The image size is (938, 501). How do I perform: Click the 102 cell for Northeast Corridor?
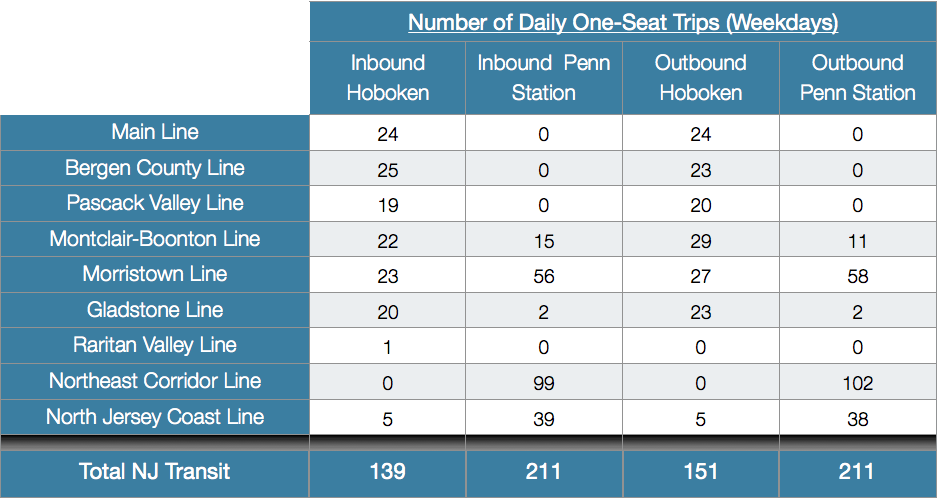(858, 382)
